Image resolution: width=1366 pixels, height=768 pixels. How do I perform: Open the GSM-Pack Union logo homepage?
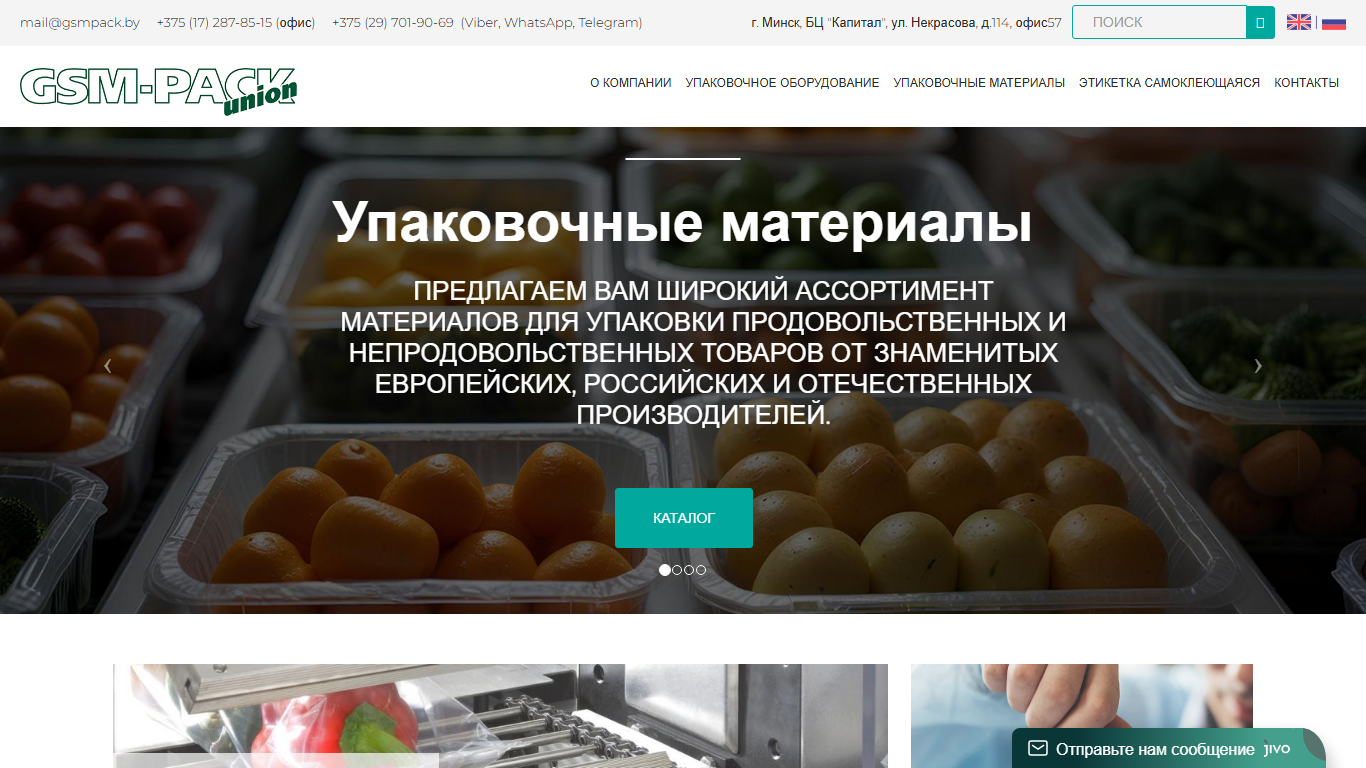coord(159,91)
